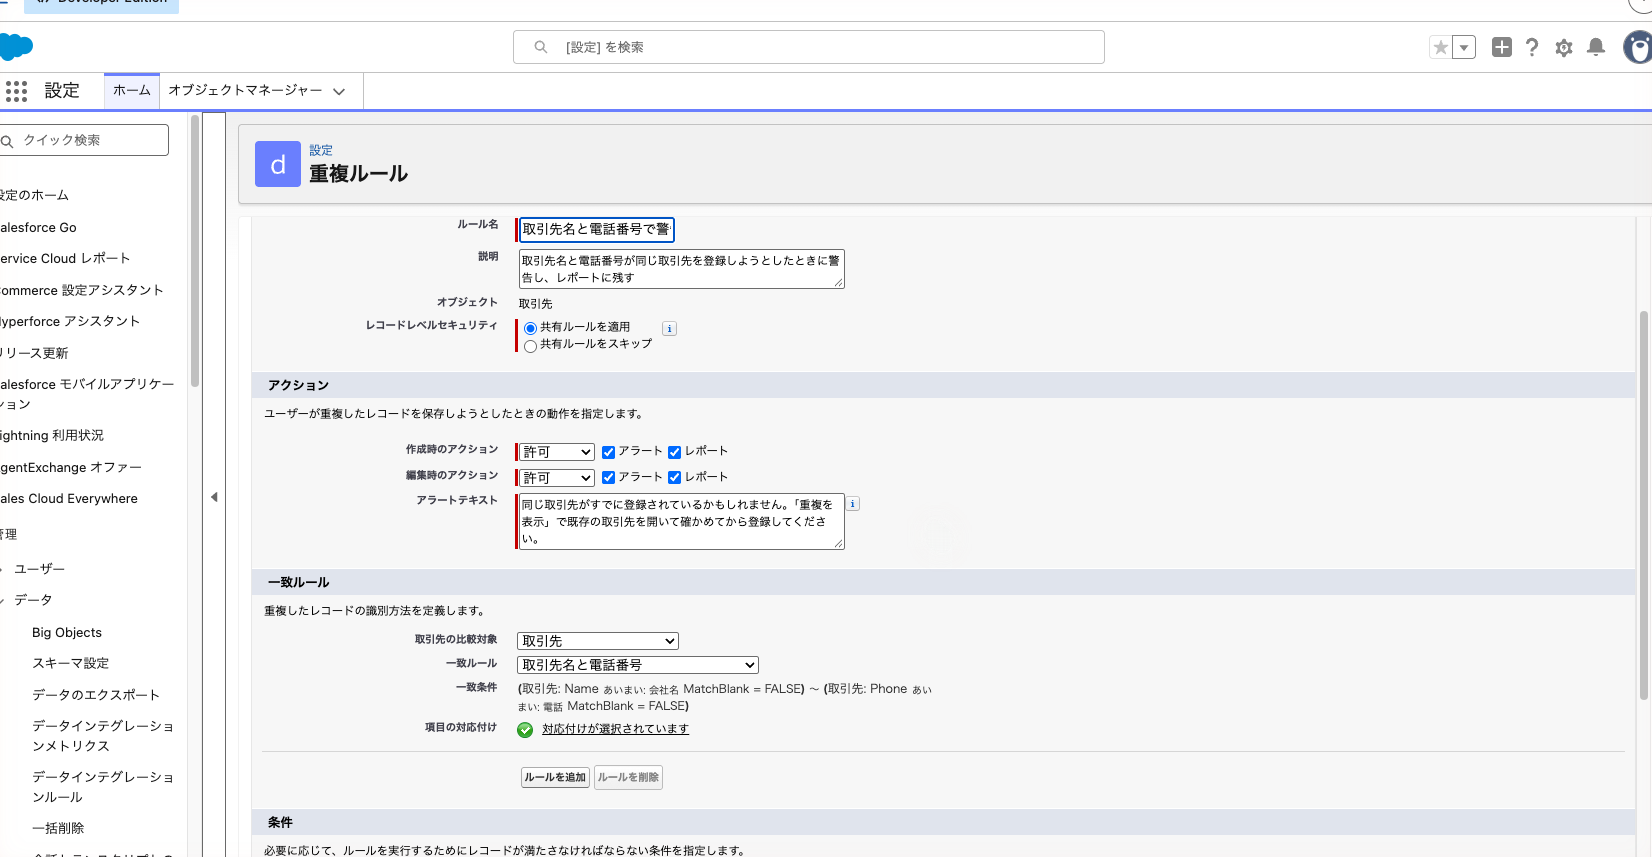Toggle the Alert checkbox for create action

coord(608,452)
